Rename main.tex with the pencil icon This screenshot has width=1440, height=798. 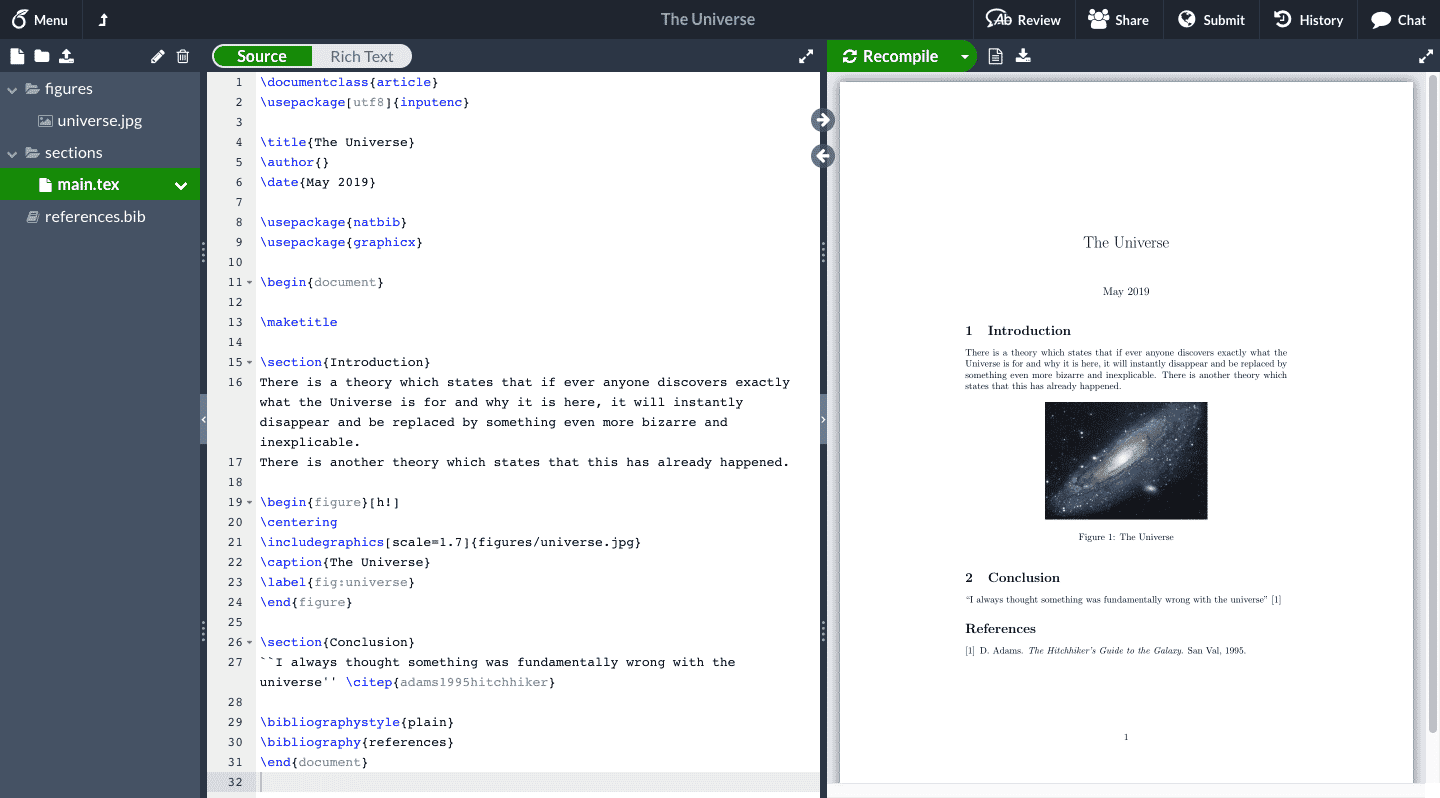tap(157, 56)
